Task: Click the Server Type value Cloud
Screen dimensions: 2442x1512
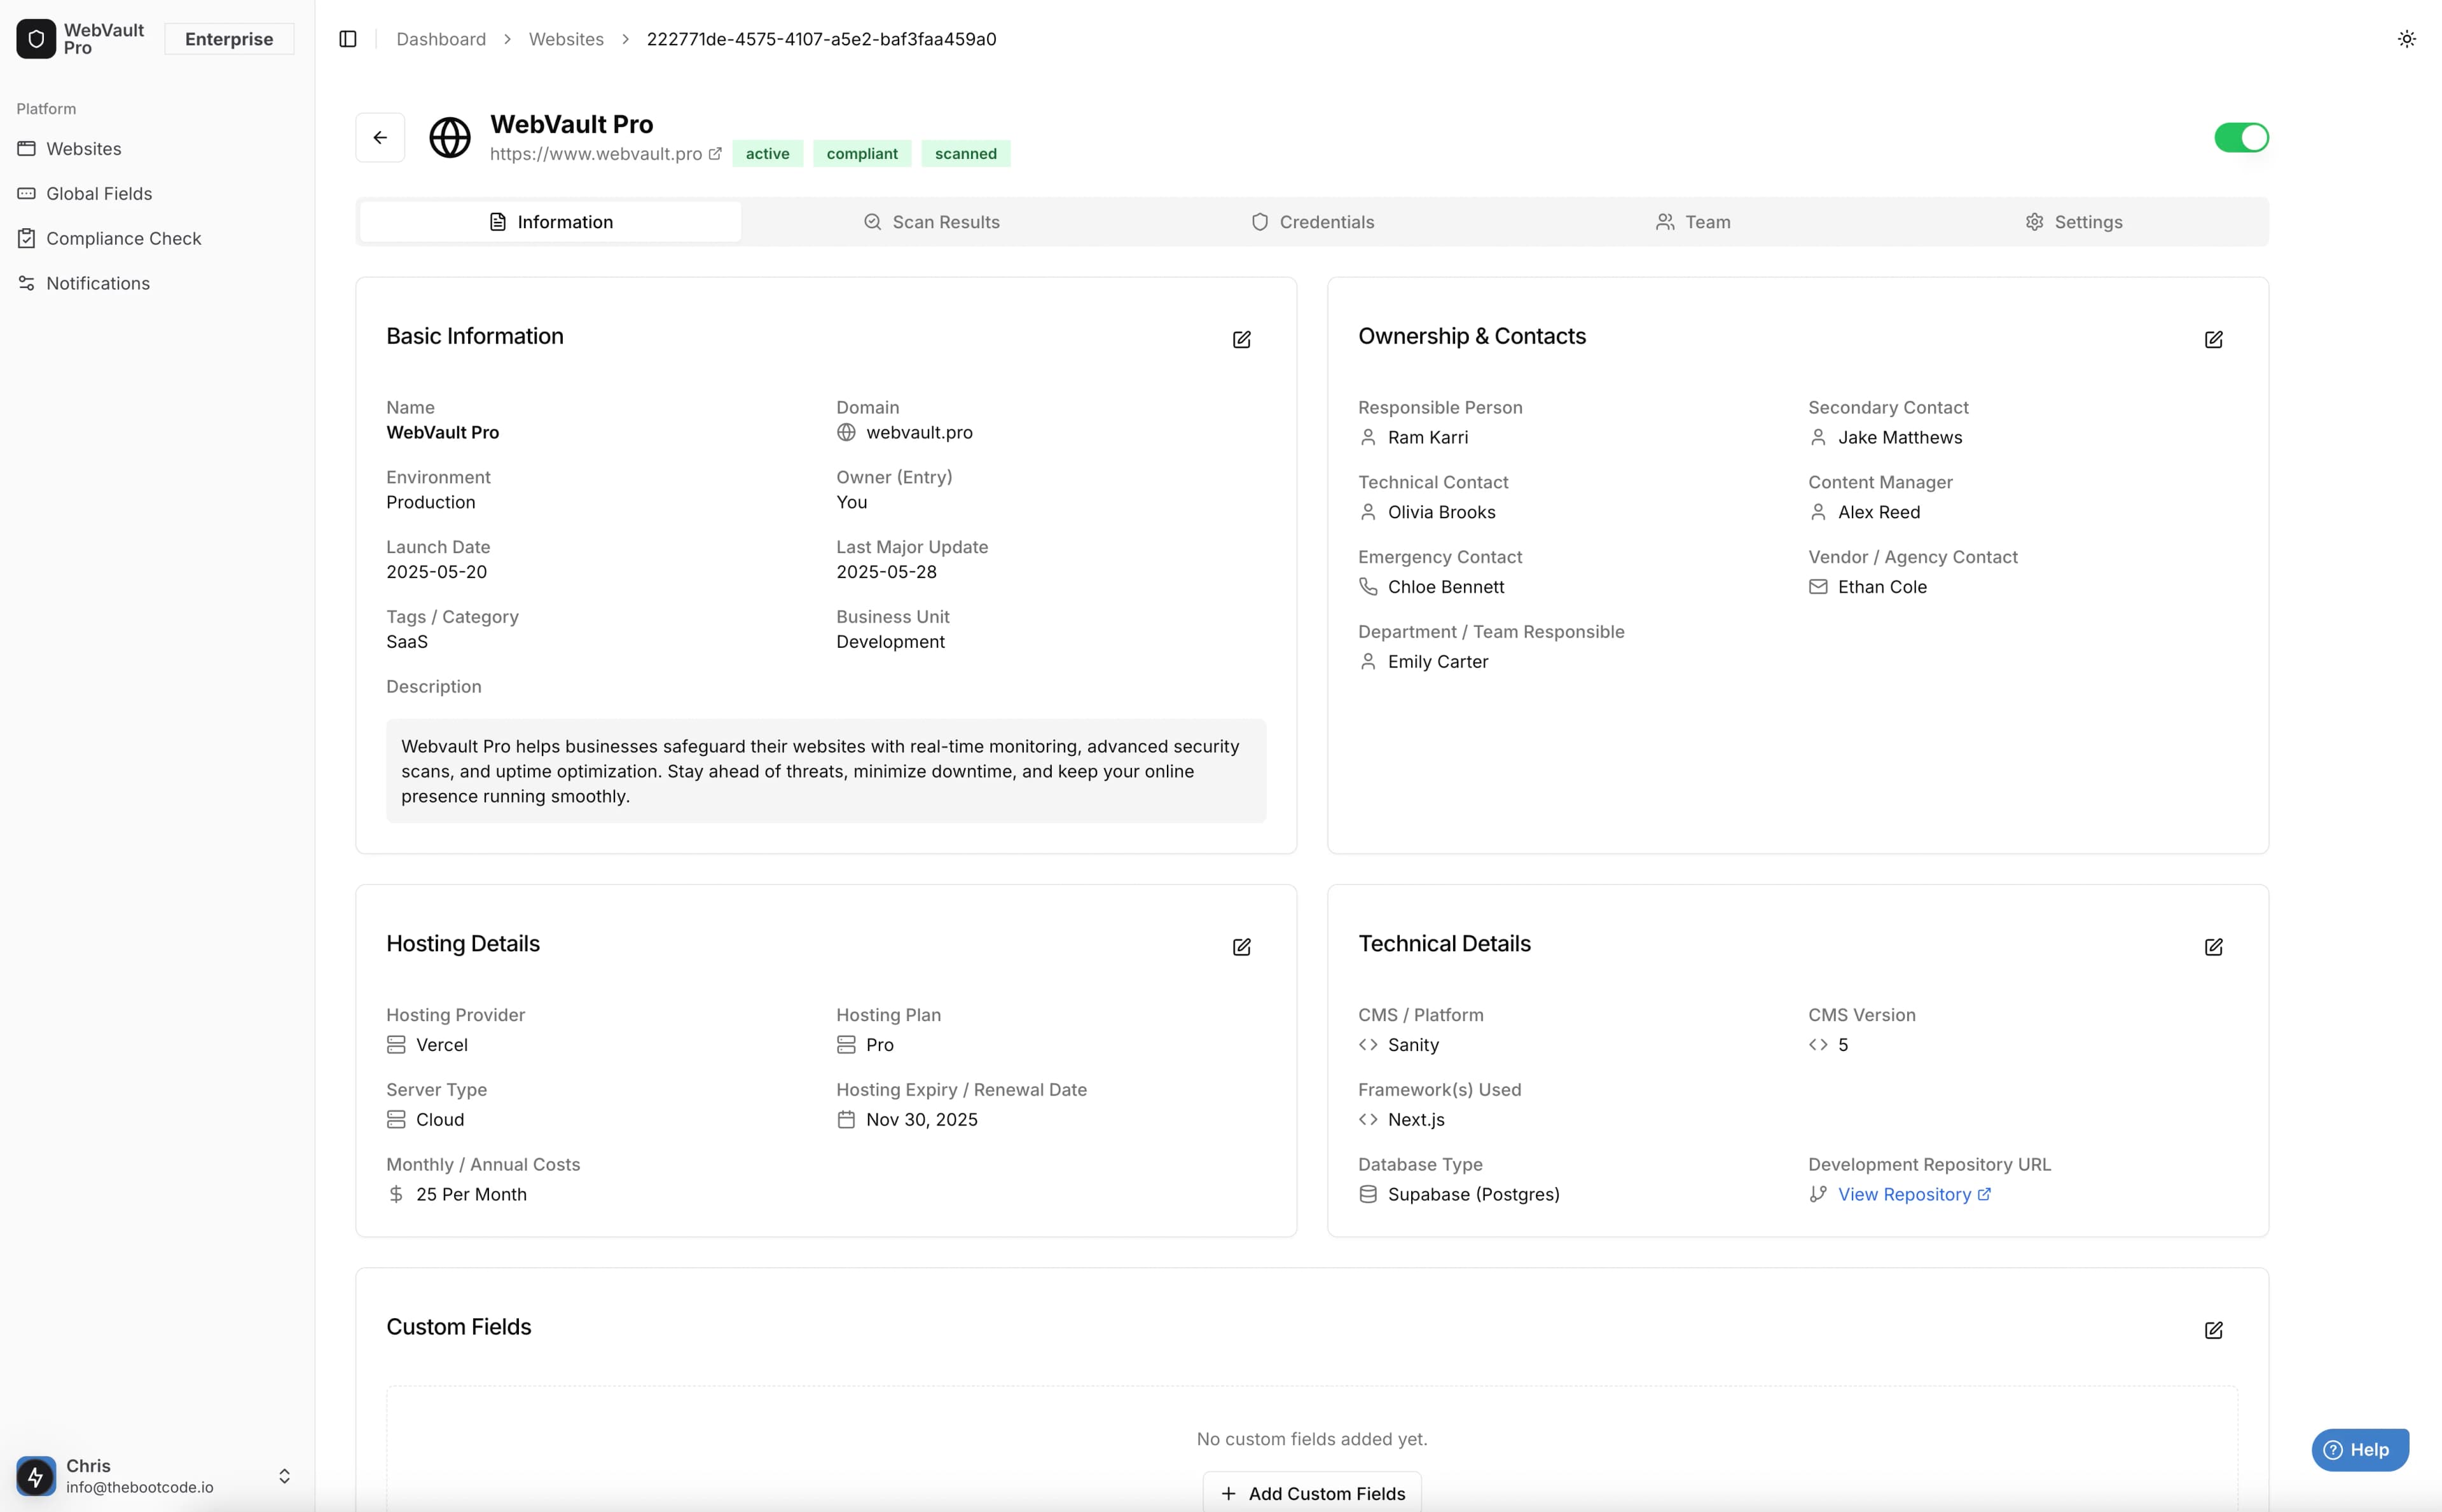Action: tap(440, 1120)
